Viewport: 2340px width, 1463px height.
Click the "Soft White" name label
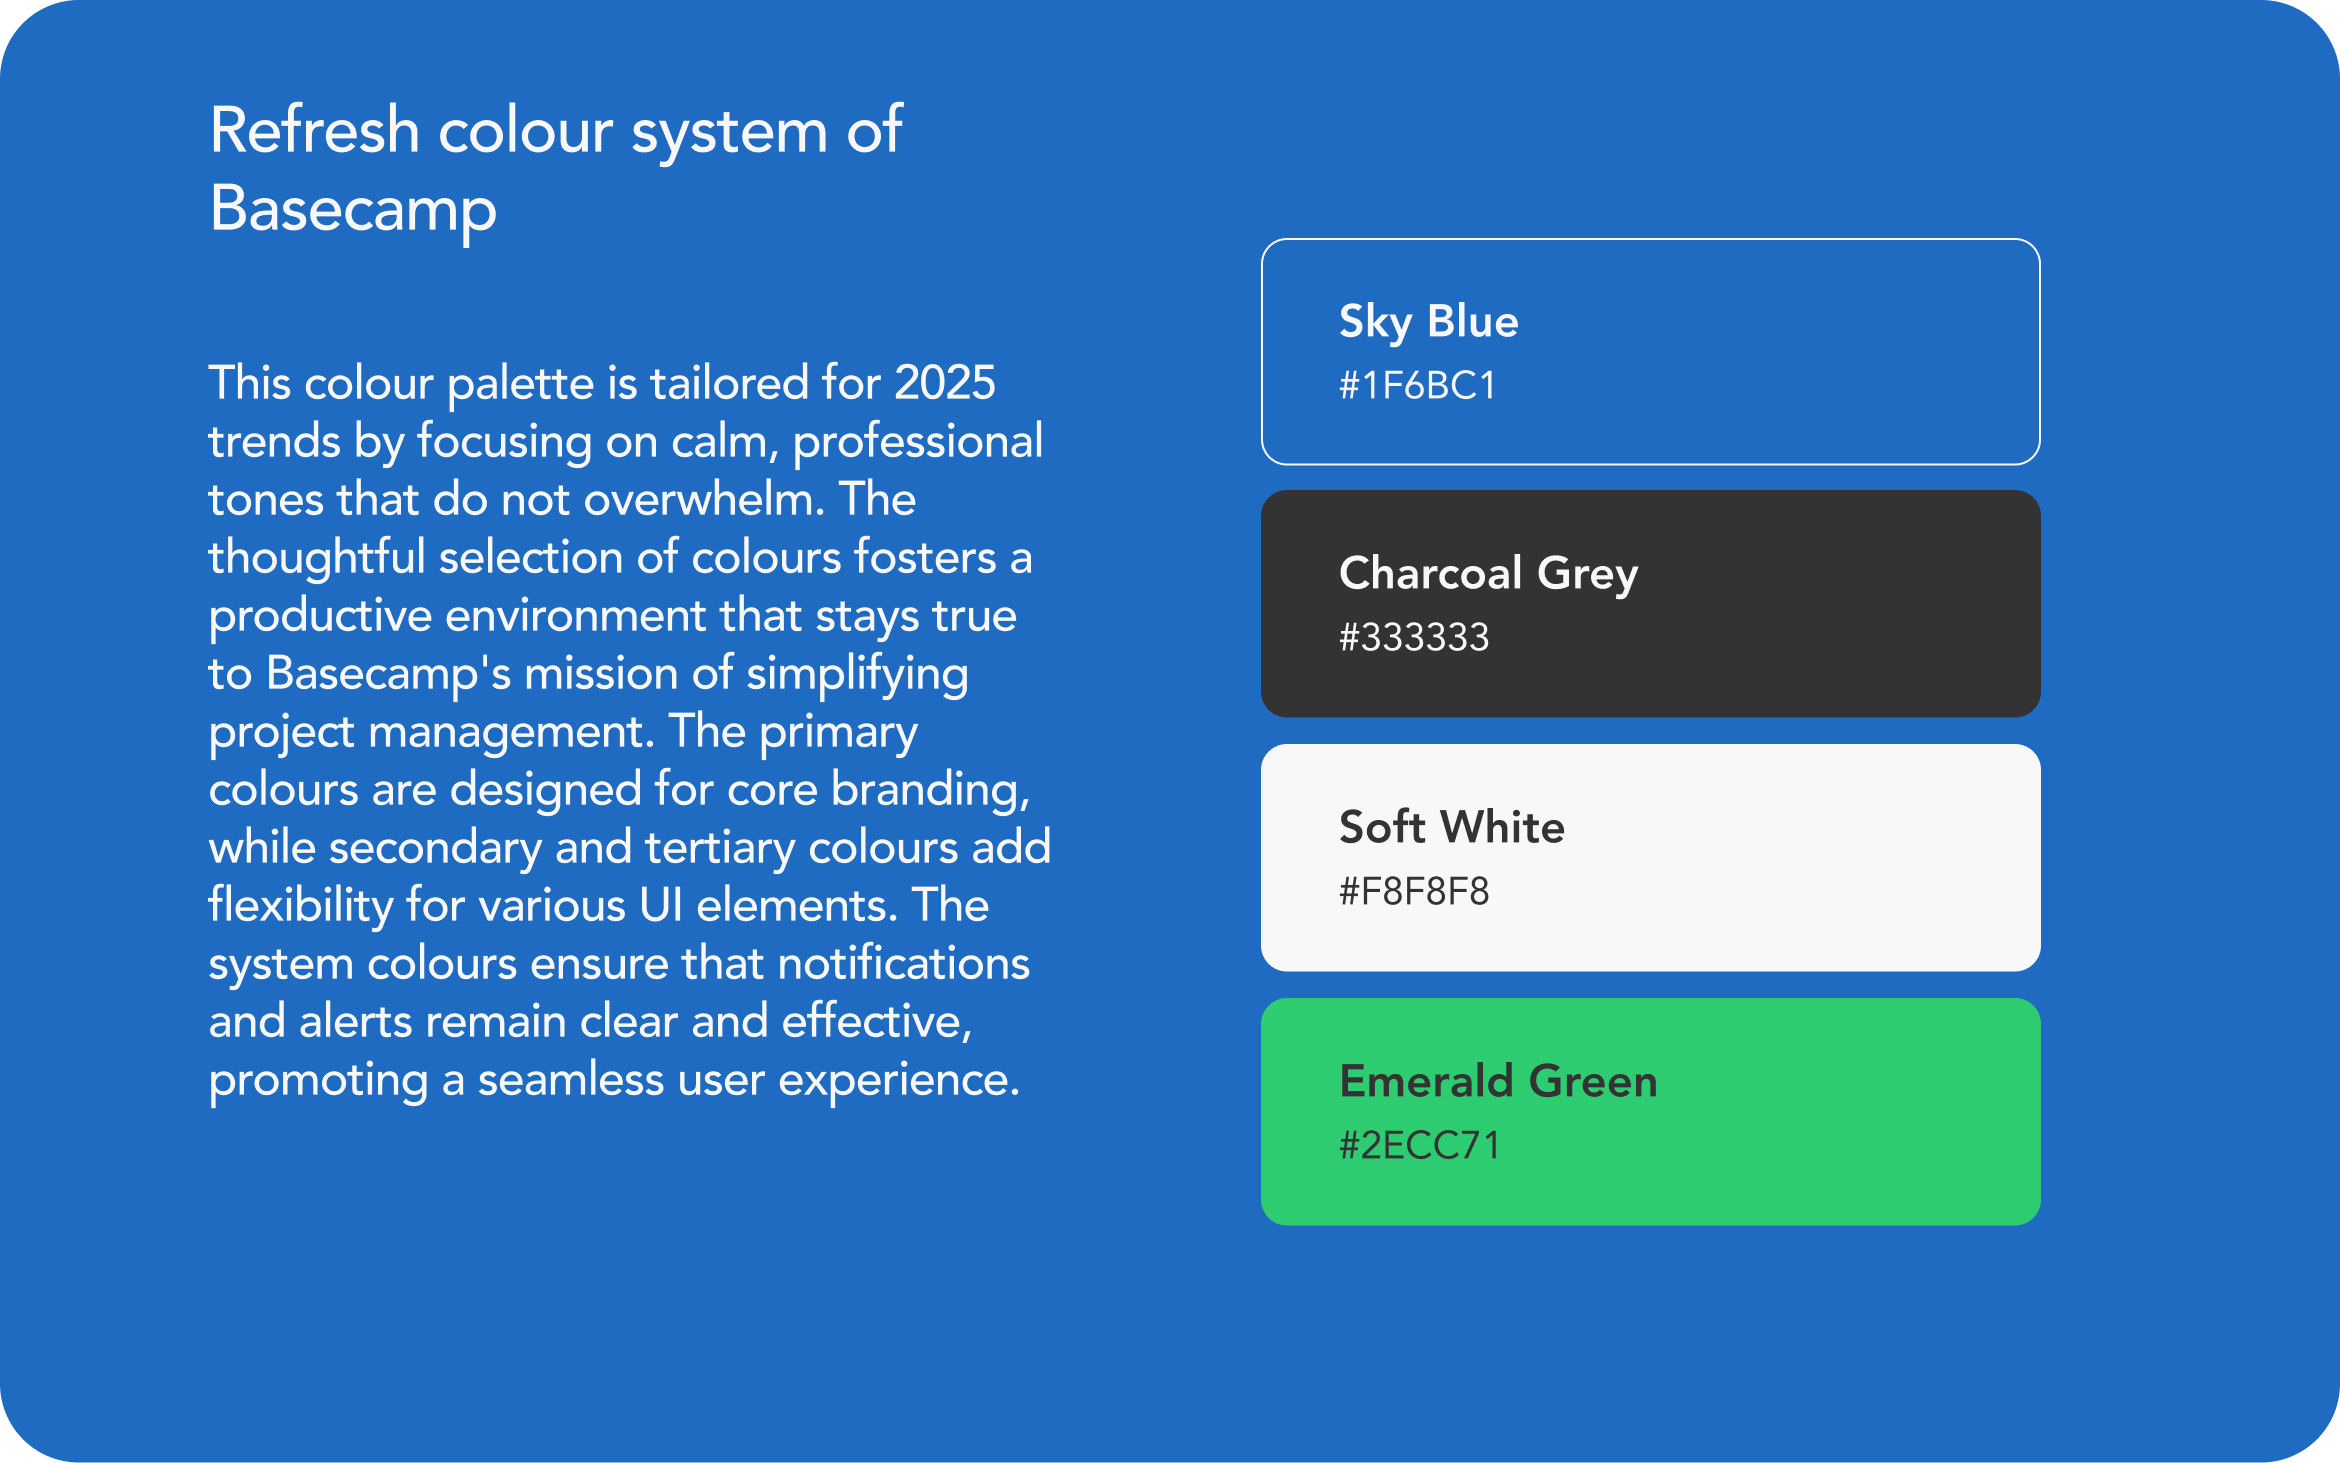pos(1451,827)
